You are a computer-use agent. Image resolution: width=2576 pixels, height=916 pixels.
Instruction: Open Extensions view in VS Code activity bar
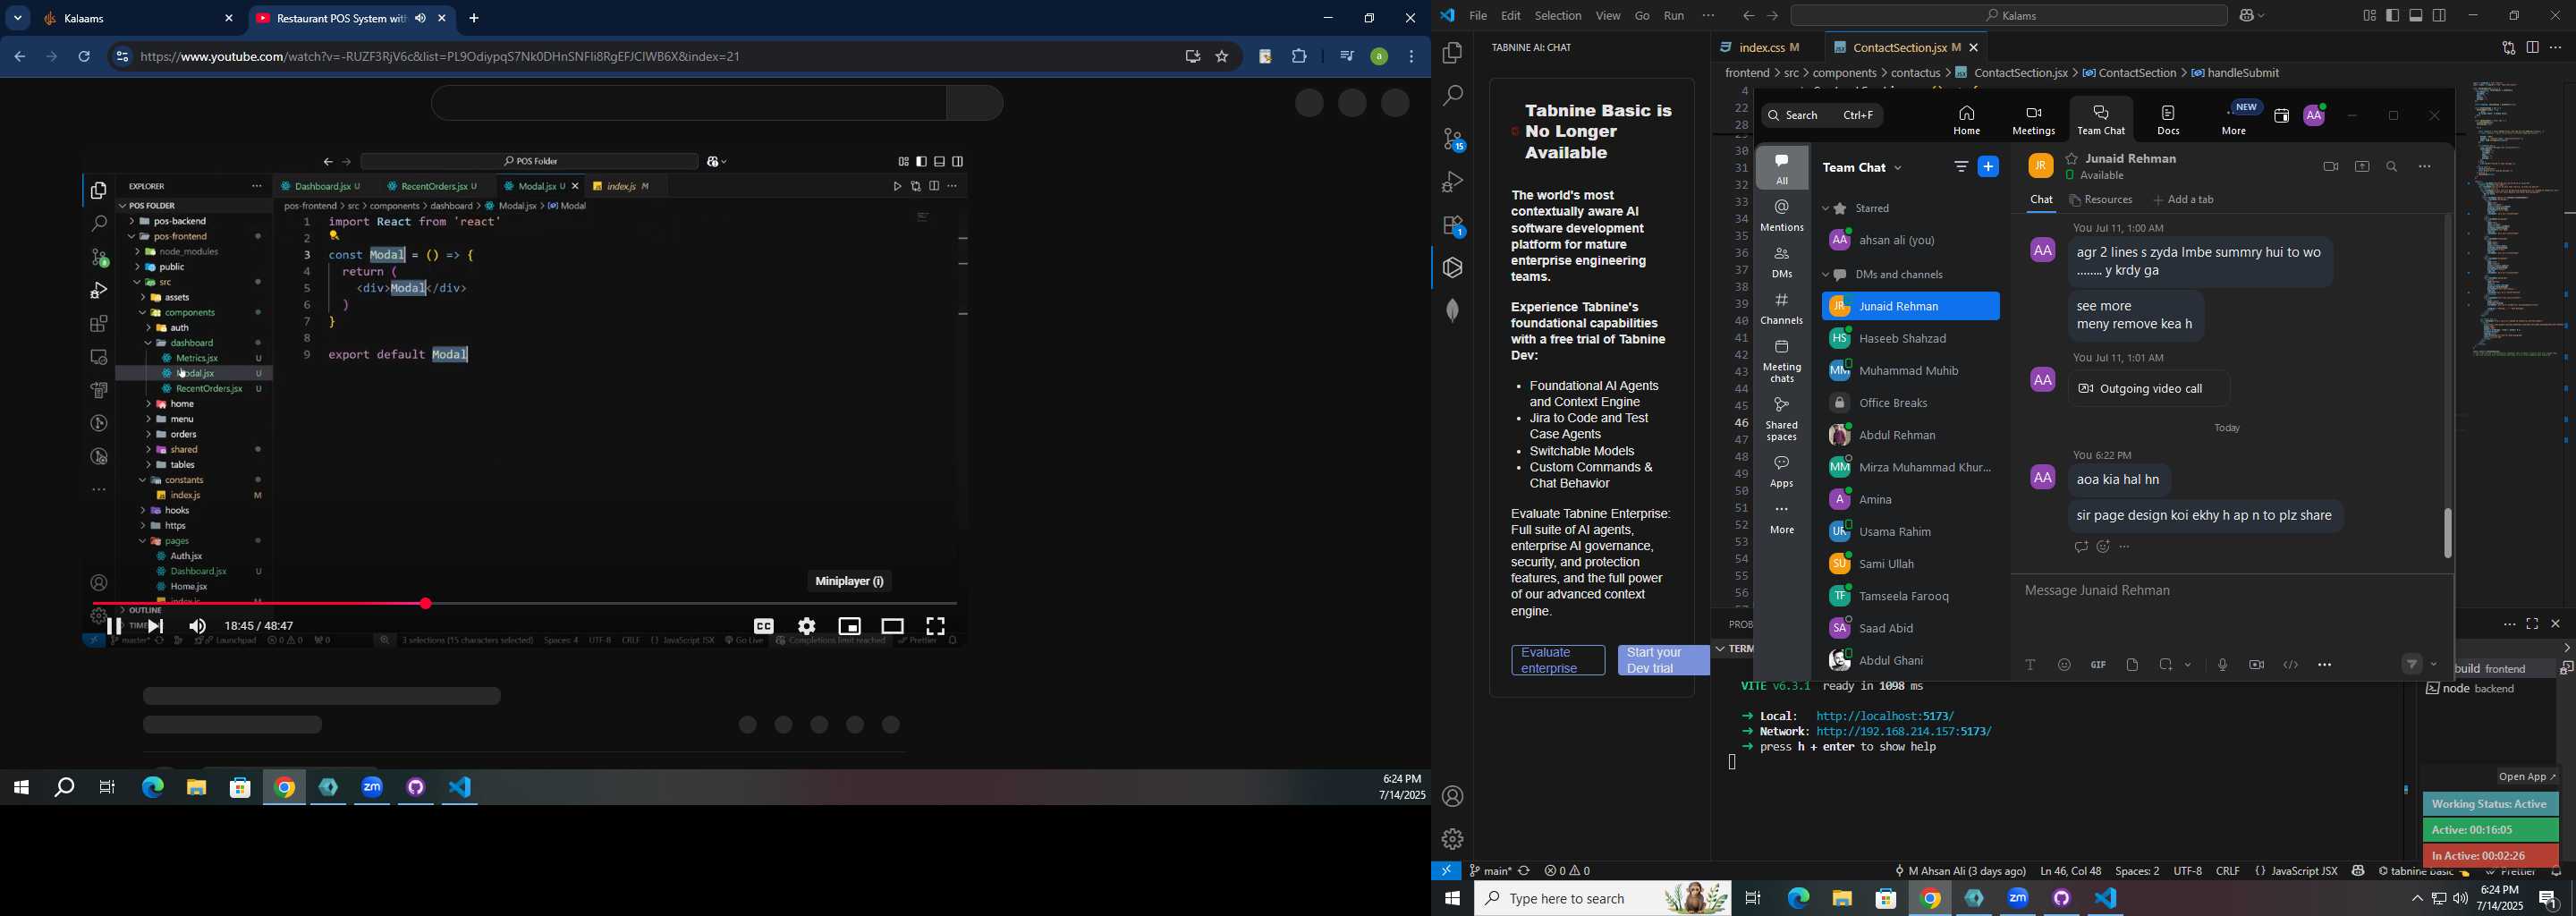[1452, 226]
